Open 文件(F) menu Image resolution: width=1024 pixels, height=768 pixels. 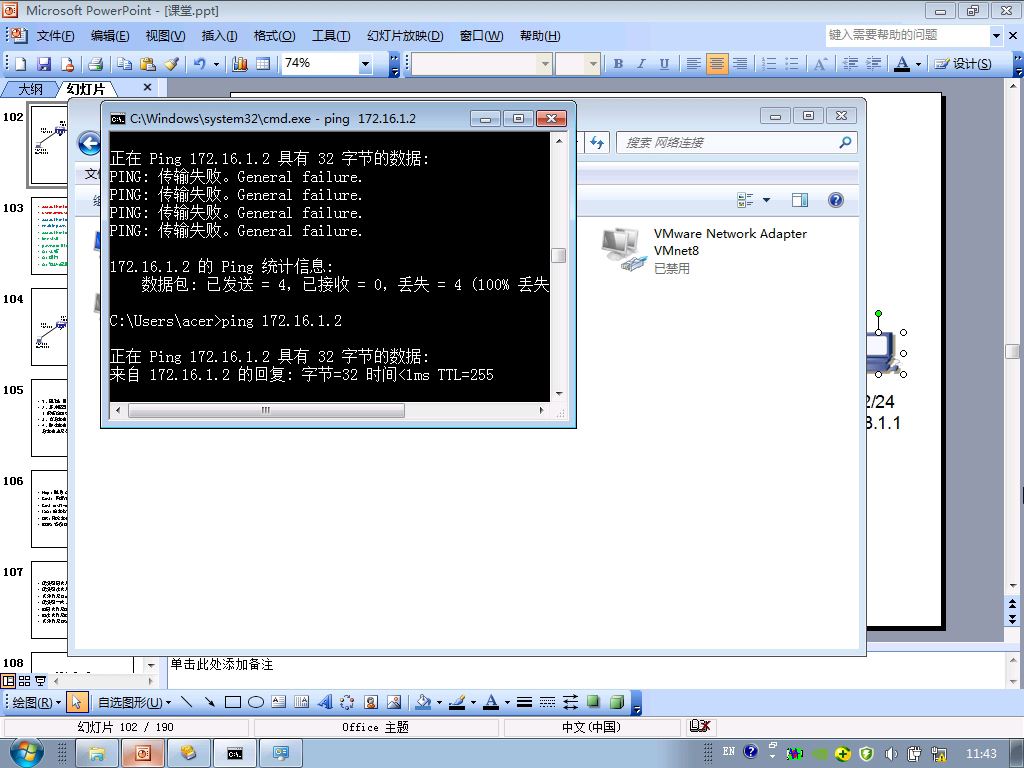click(x=55, y=36)
